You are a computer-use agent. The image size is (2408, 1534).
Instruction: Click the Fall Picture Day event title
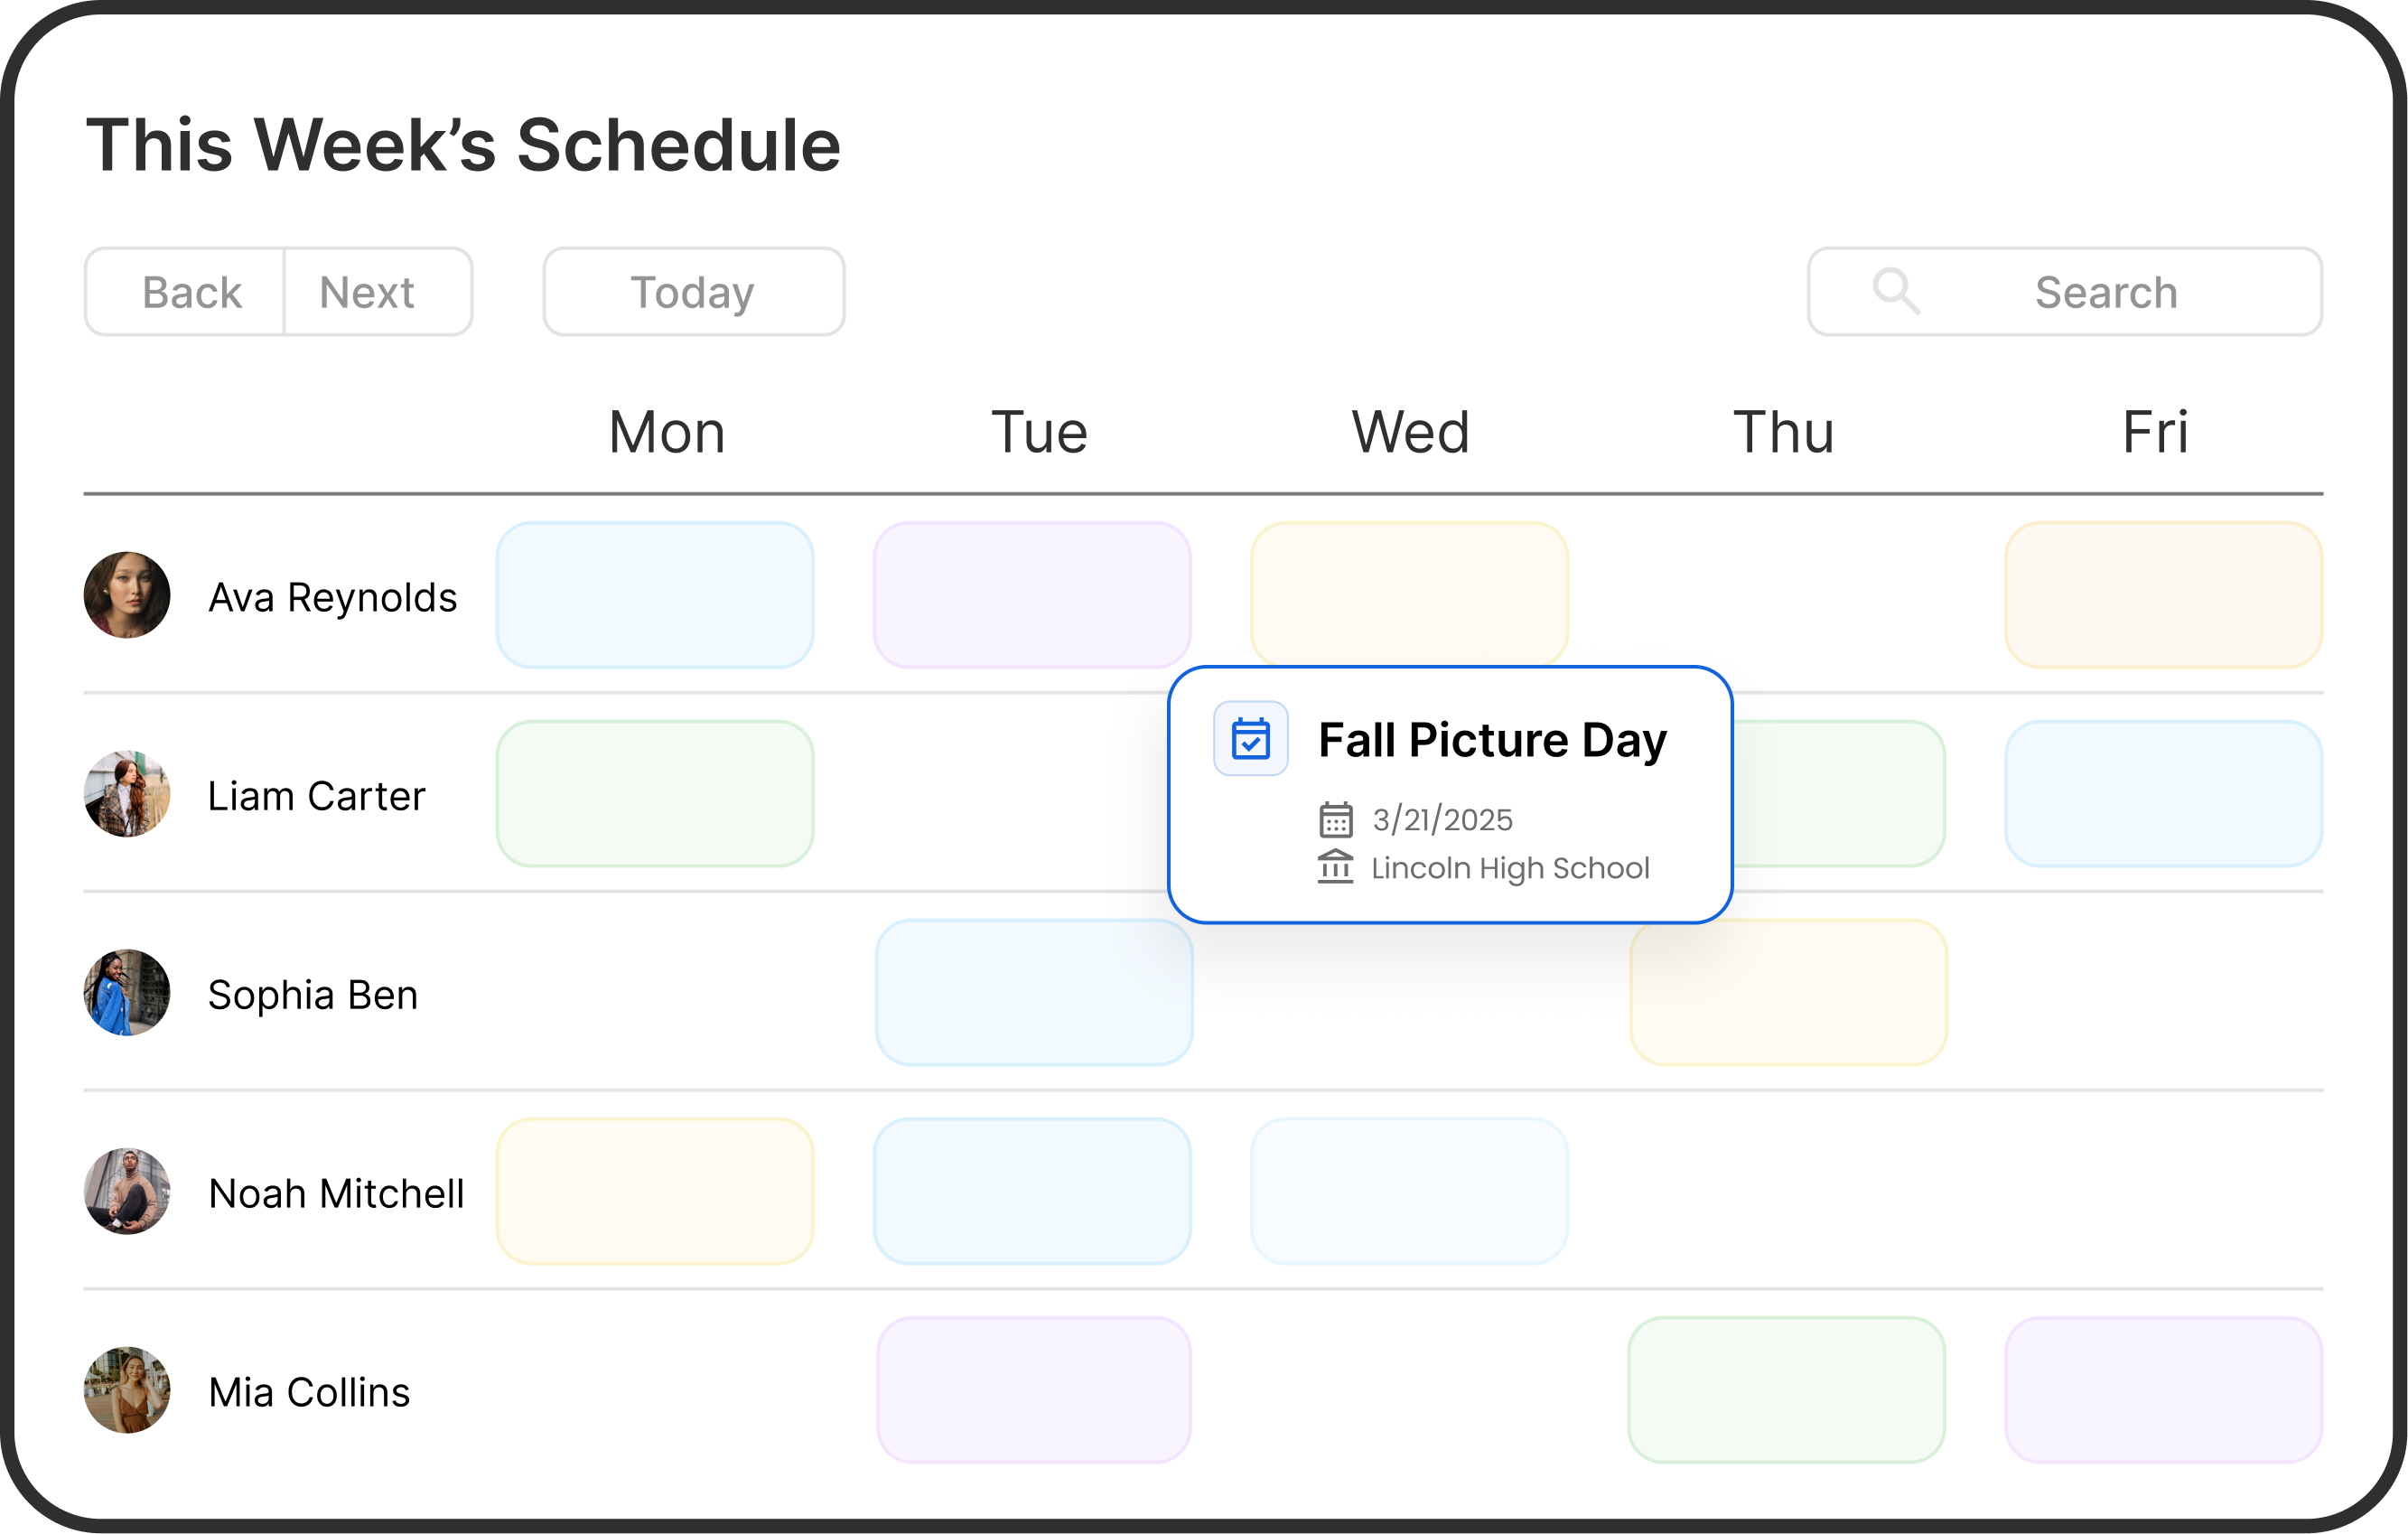1492,740
